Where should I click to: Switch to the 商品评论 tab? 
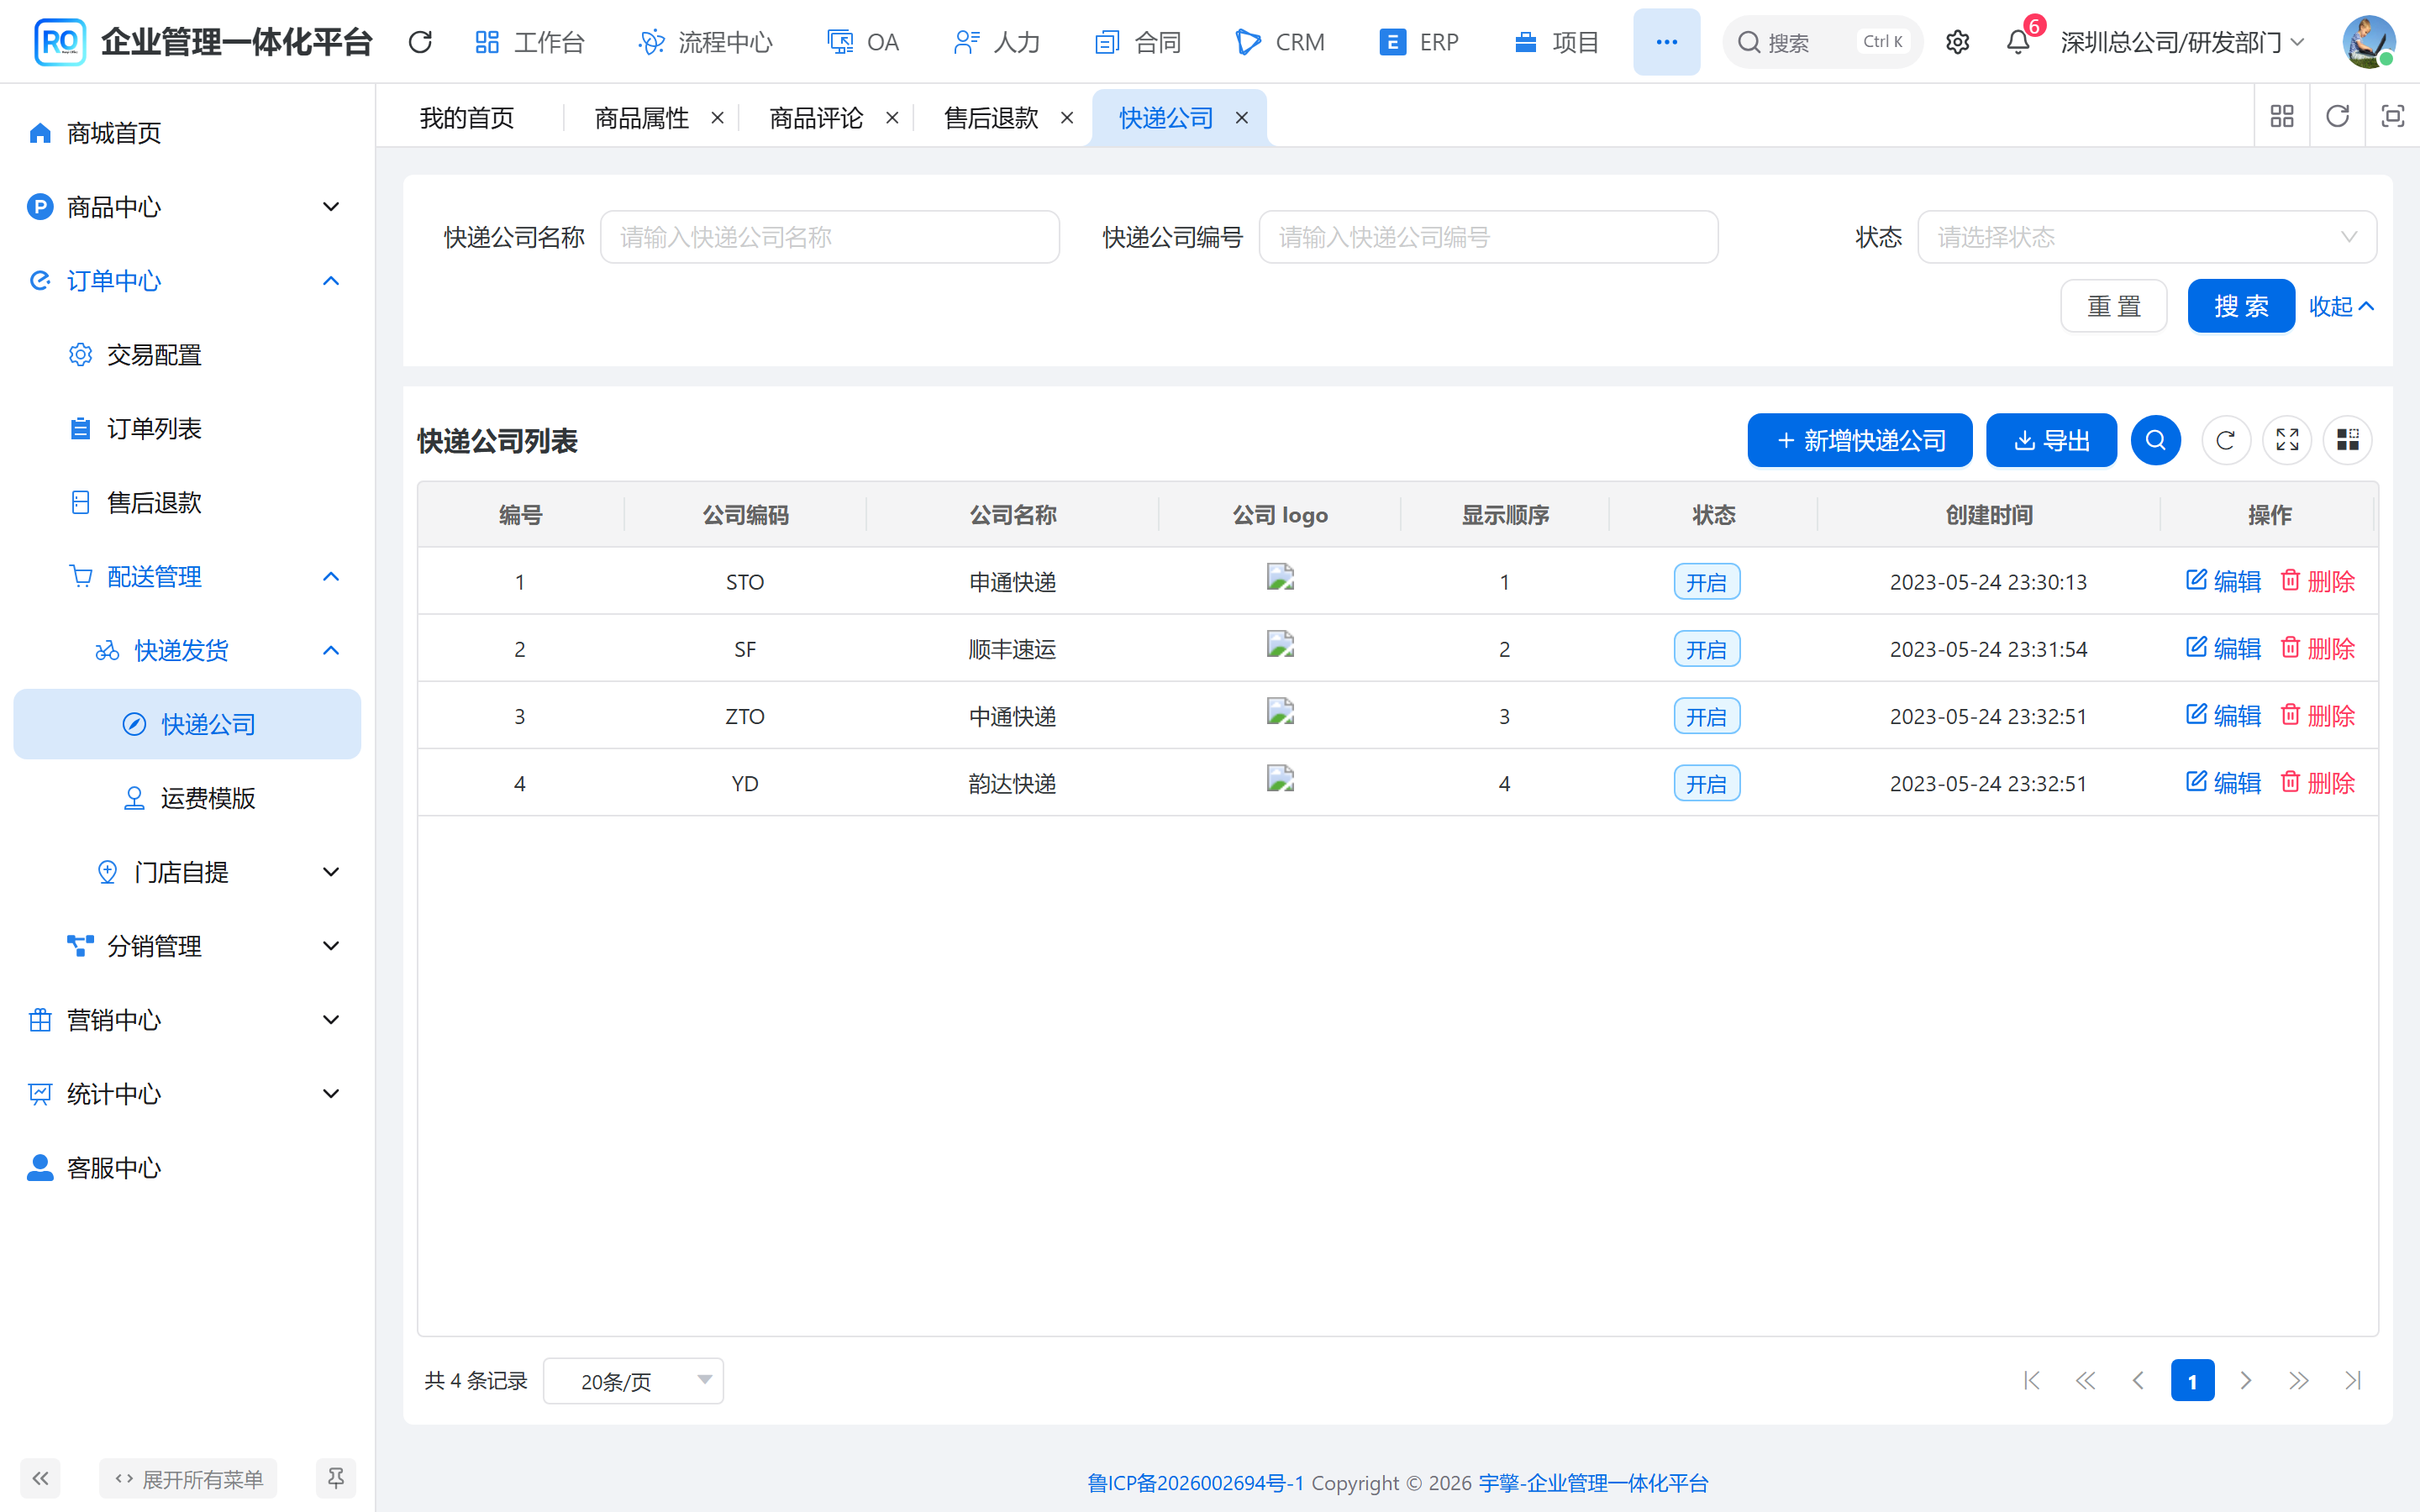click(816, 118)
